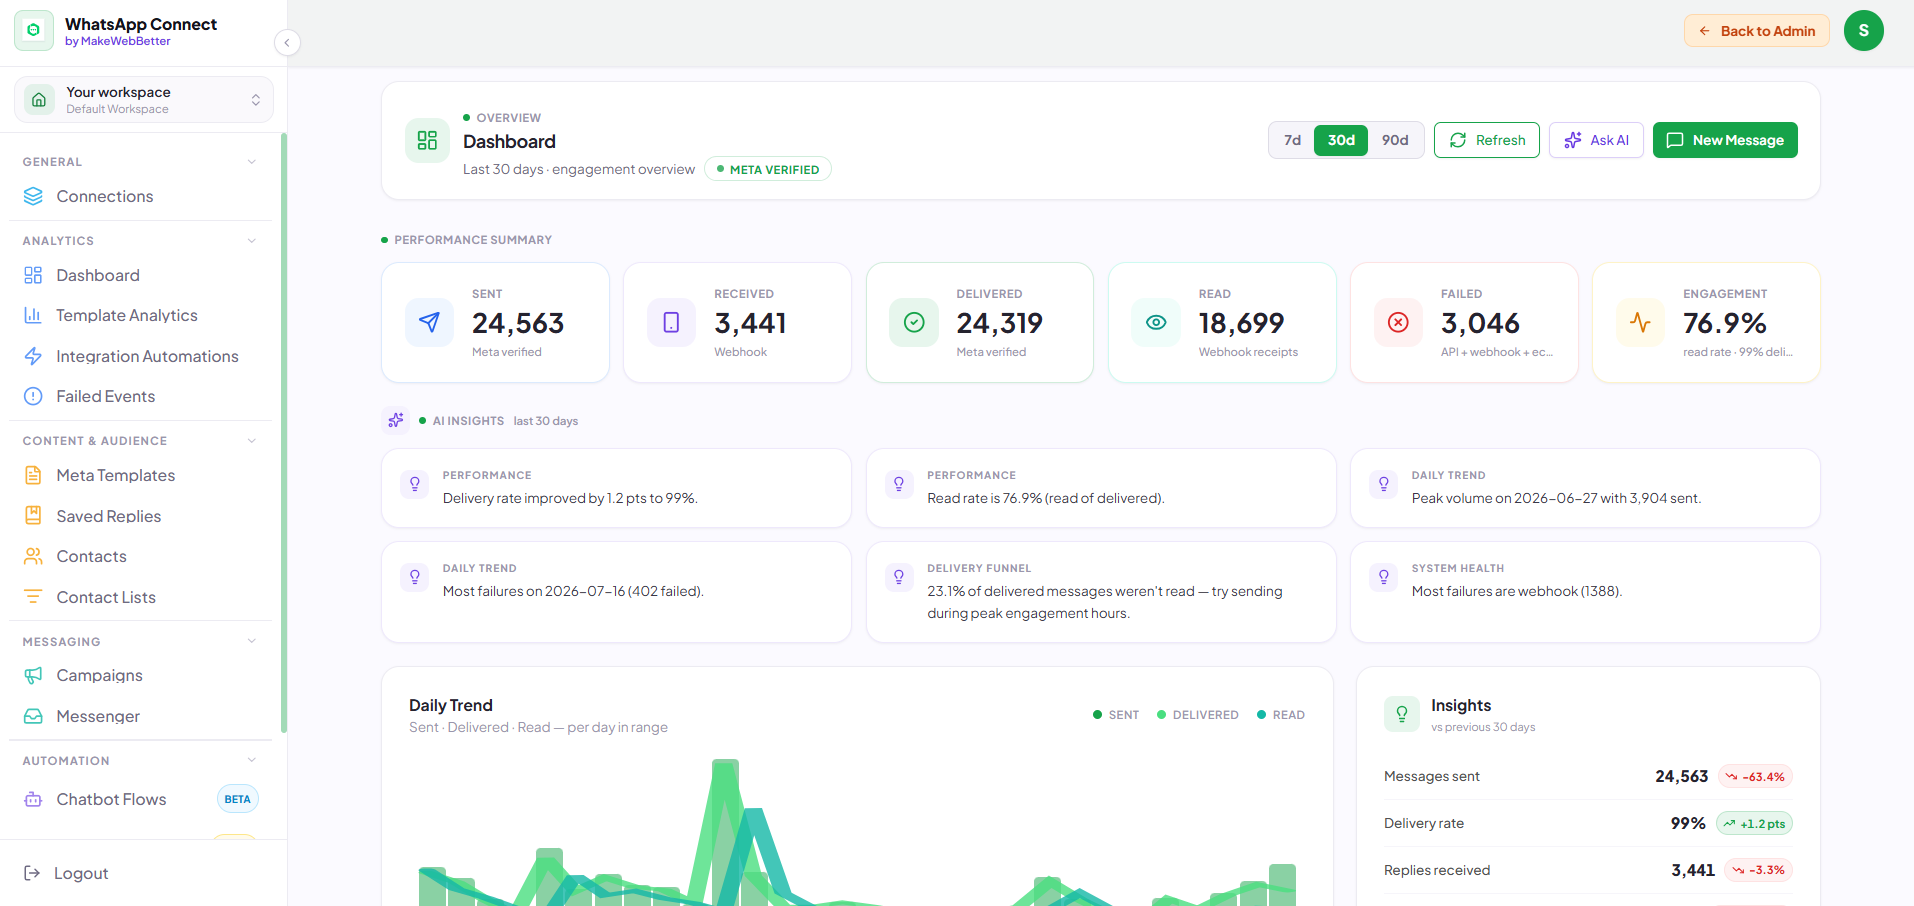1914x906 pixels.
Task: Click bulb icon on System Health insight
Action: 1384,577
